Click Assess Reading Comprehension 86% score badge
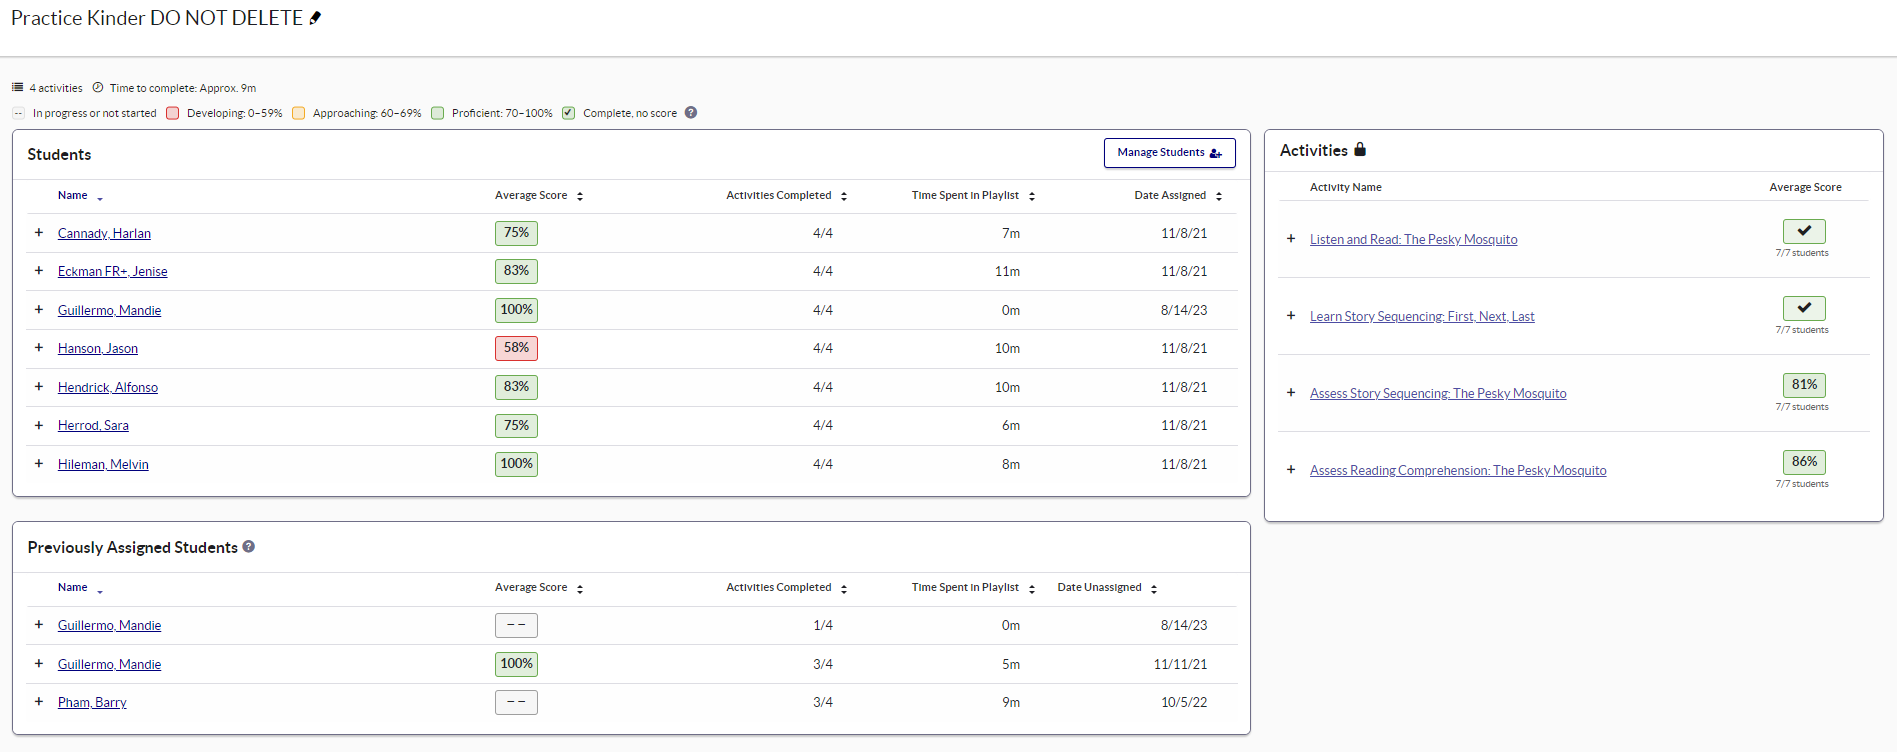The height and width of the screenshot is (752, 1897). (1804, 462)
